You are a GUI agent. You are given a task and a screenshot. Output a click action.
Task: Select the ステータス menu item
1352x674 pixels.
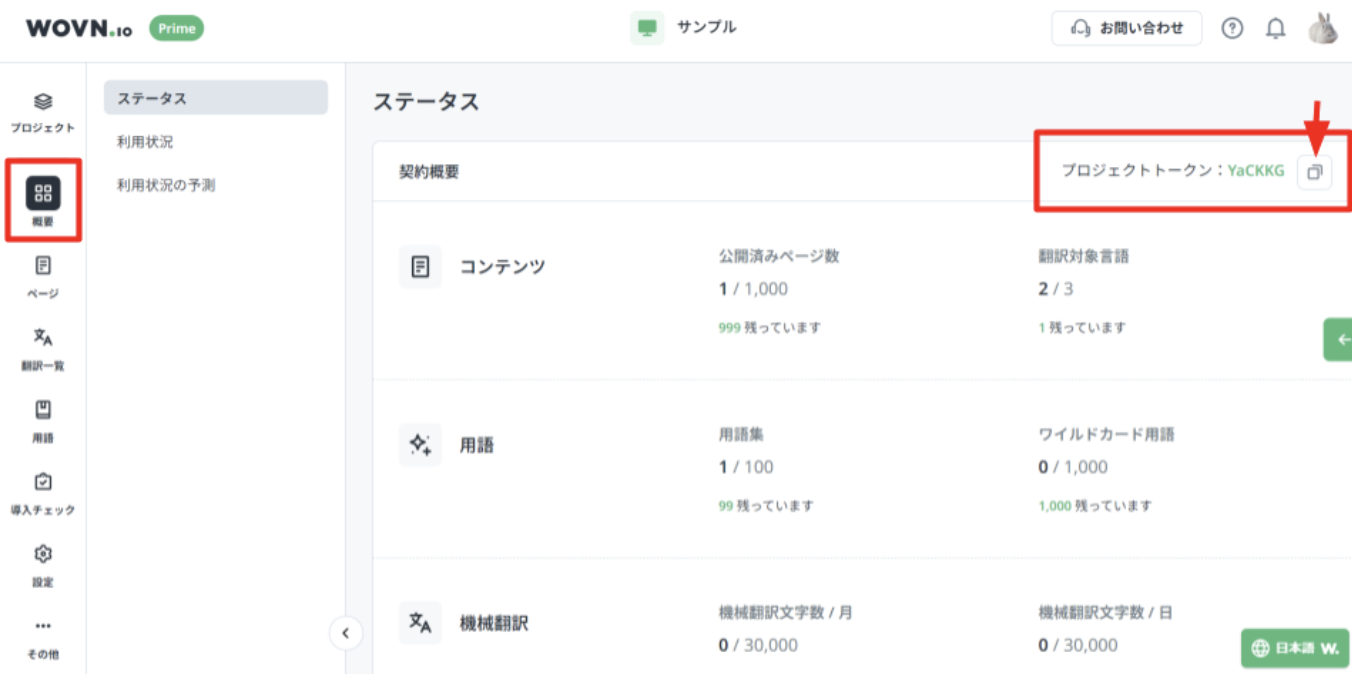(215, 98)
